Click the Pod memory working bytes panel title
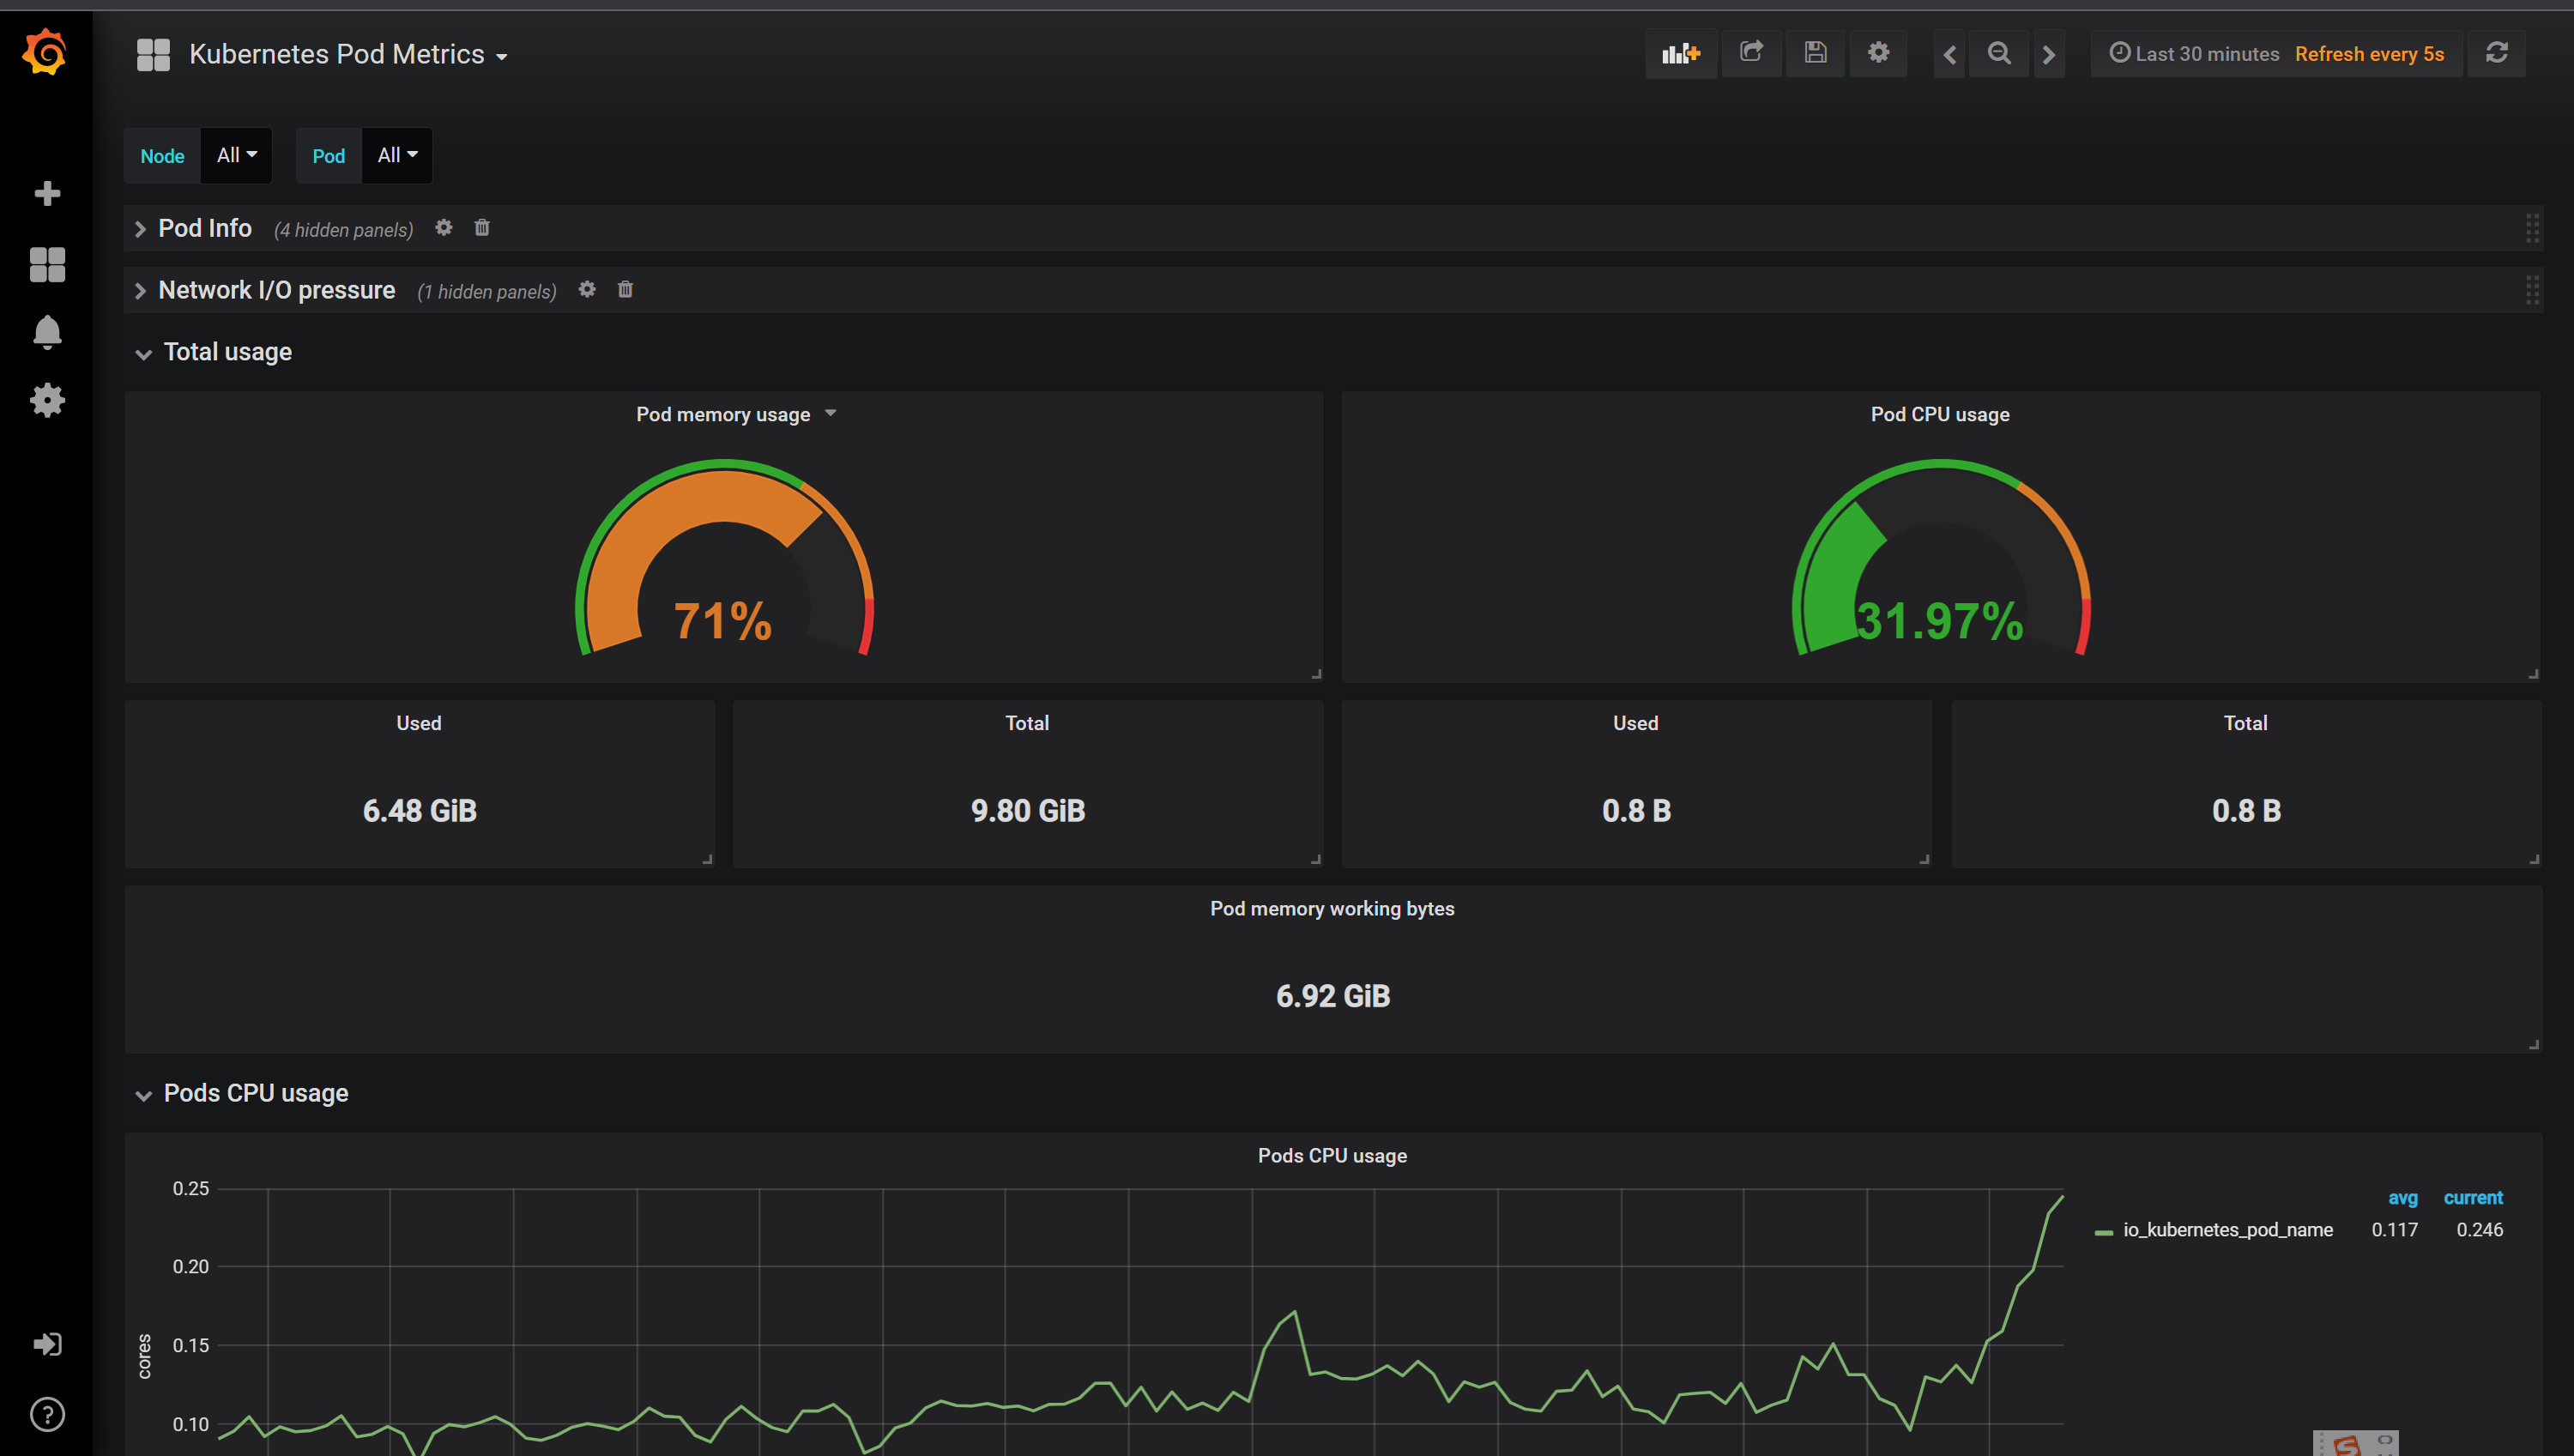This screenshot has height=1456, width=2574. (1332, 908)
